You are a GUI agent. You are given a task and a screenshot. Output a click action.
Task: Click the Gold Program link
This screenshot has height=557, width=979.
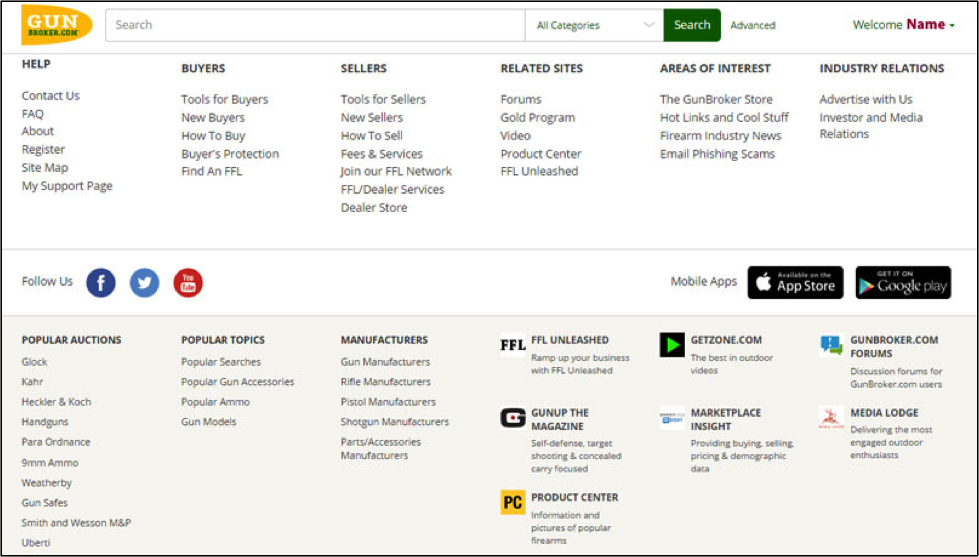(538, 117)
